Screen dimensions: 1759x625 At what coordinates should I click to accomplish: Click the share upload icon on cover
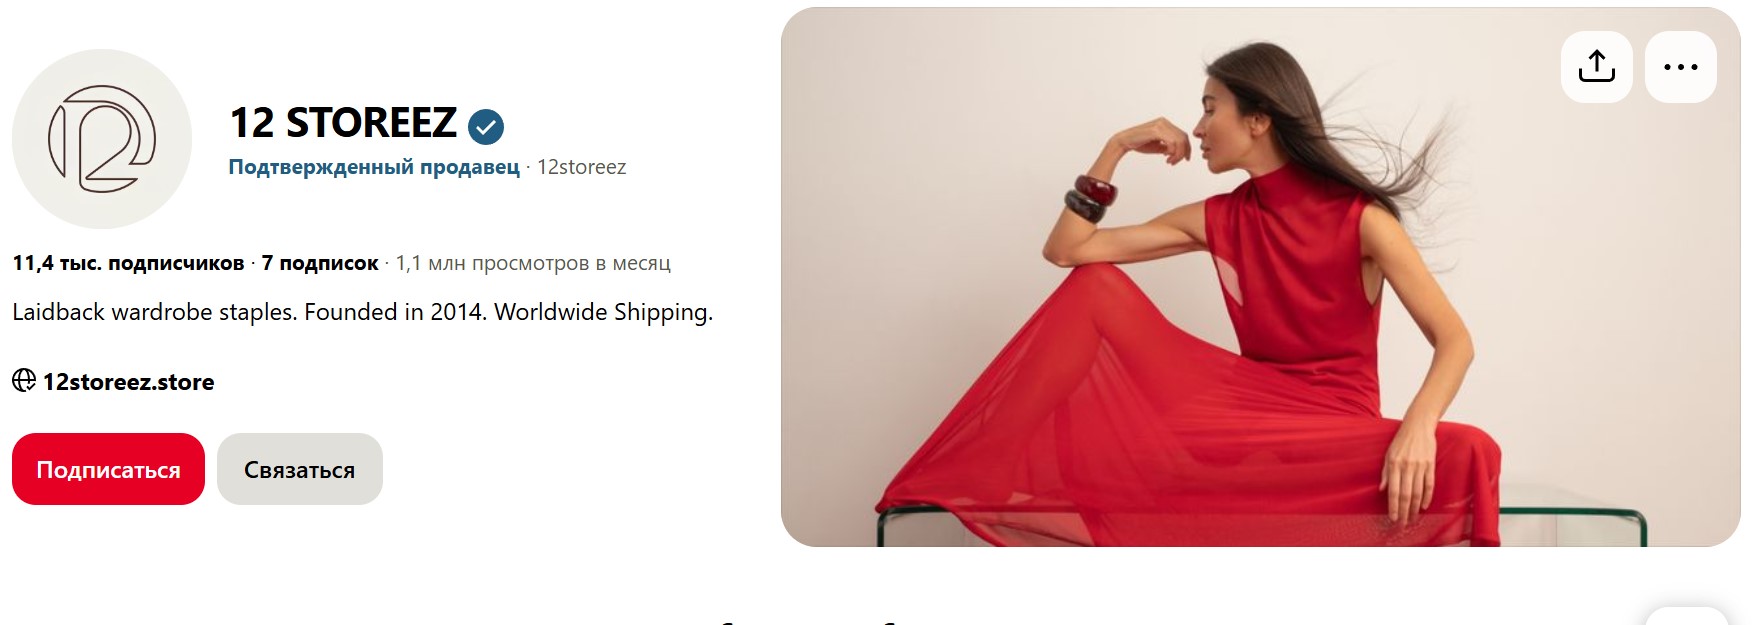1596,66
